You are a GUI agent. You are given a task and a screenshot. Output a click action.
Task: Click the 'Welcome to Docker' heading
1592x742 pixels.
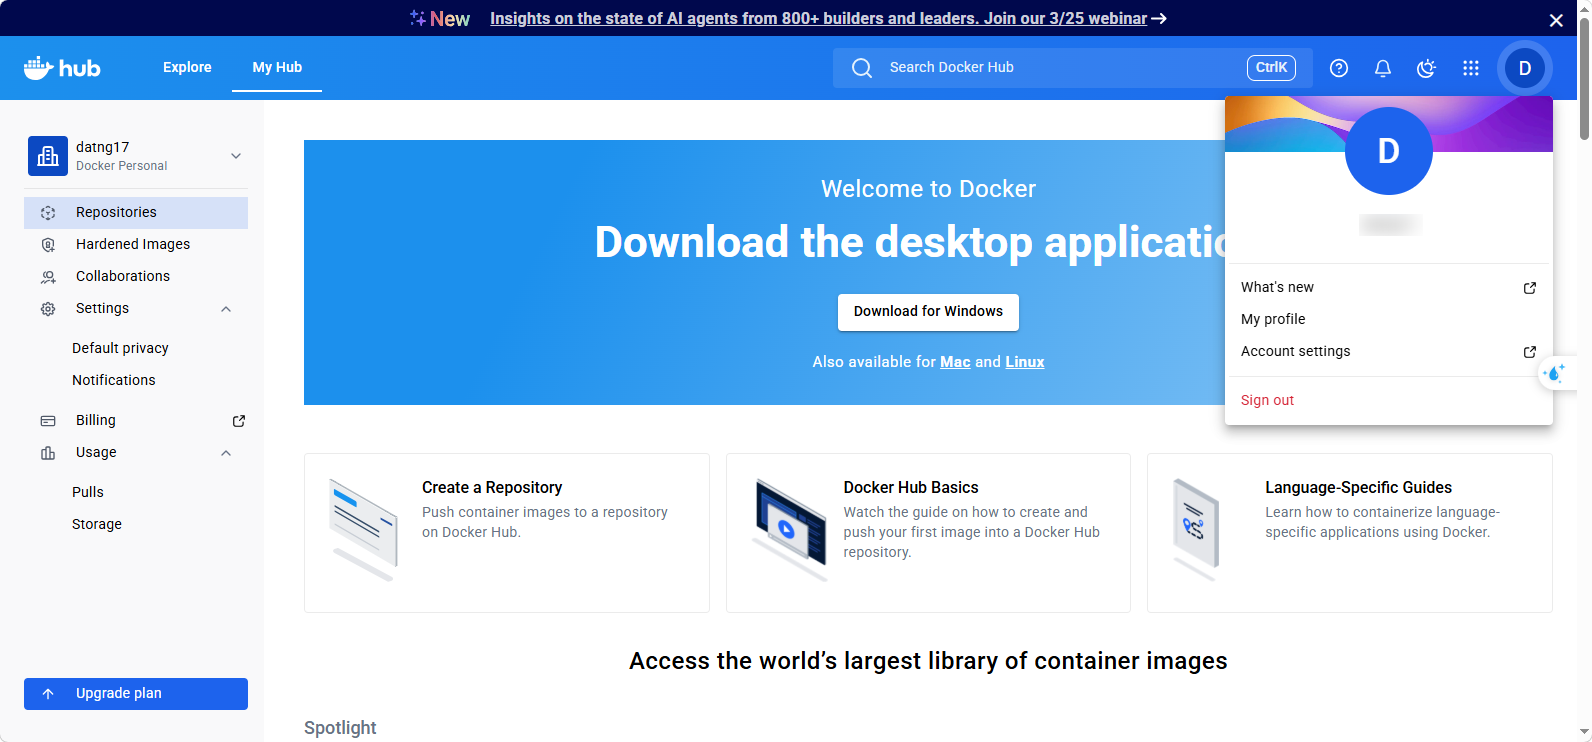click(x=928, y=189)
